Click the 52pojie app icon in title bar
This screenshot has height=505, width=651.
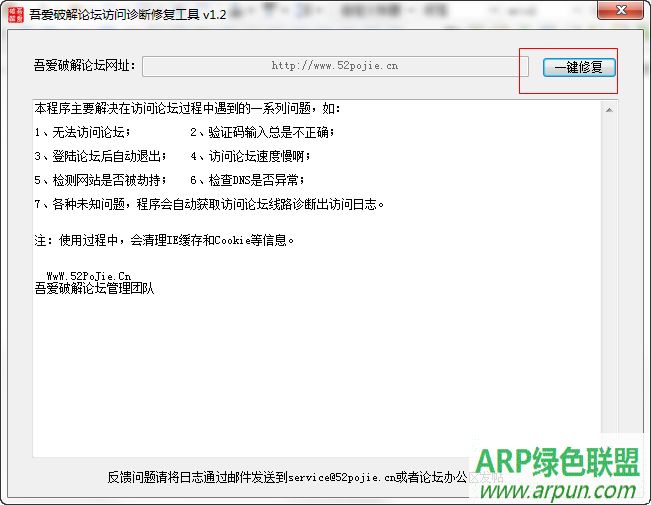16,14
